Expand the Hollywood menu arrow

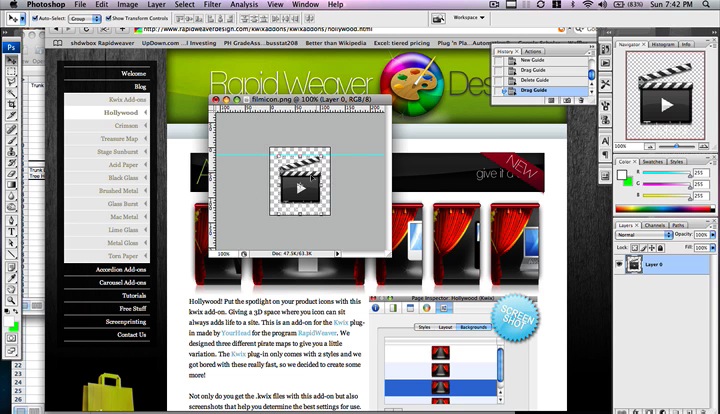(x=146, y=112)
